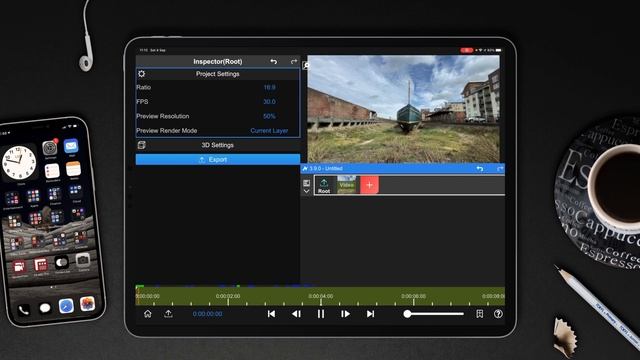Open Phone app in the iPhone dock
This screenshot has height=360, width=640.
click(x=24, y=311)
